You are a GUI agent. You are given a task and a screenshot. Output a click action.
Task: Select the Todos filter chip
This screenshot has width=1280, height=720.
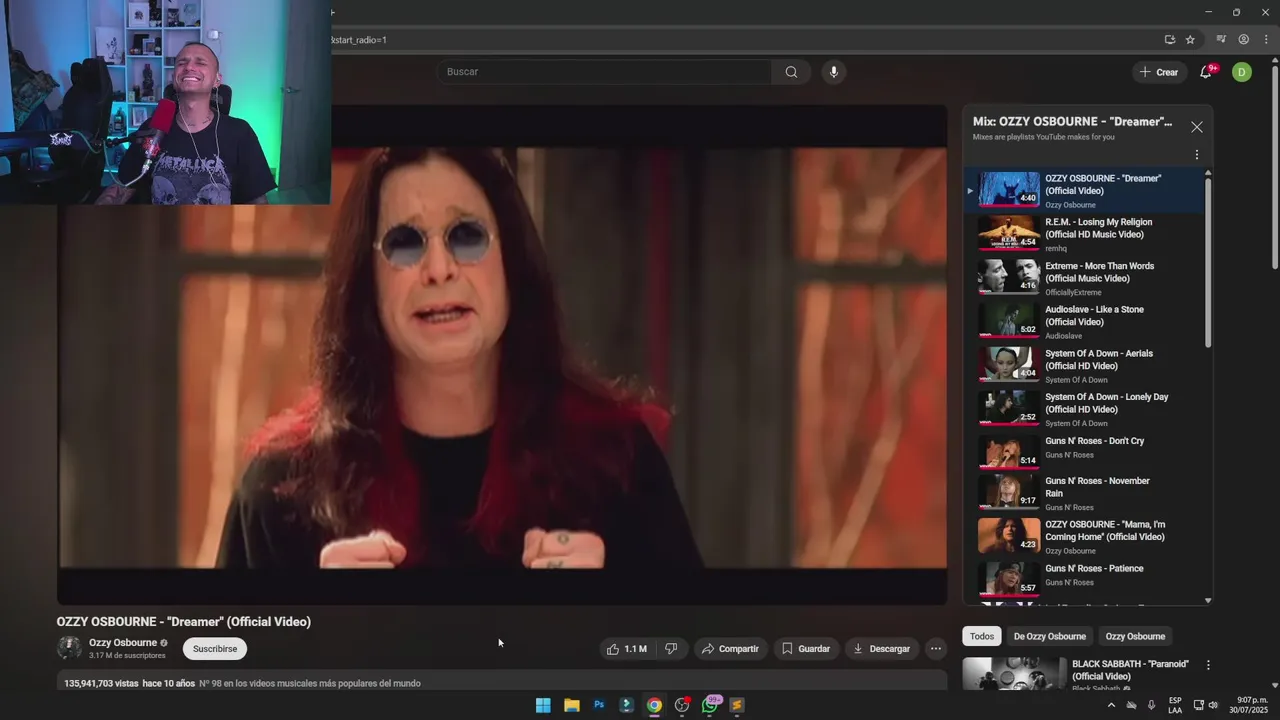982,636
